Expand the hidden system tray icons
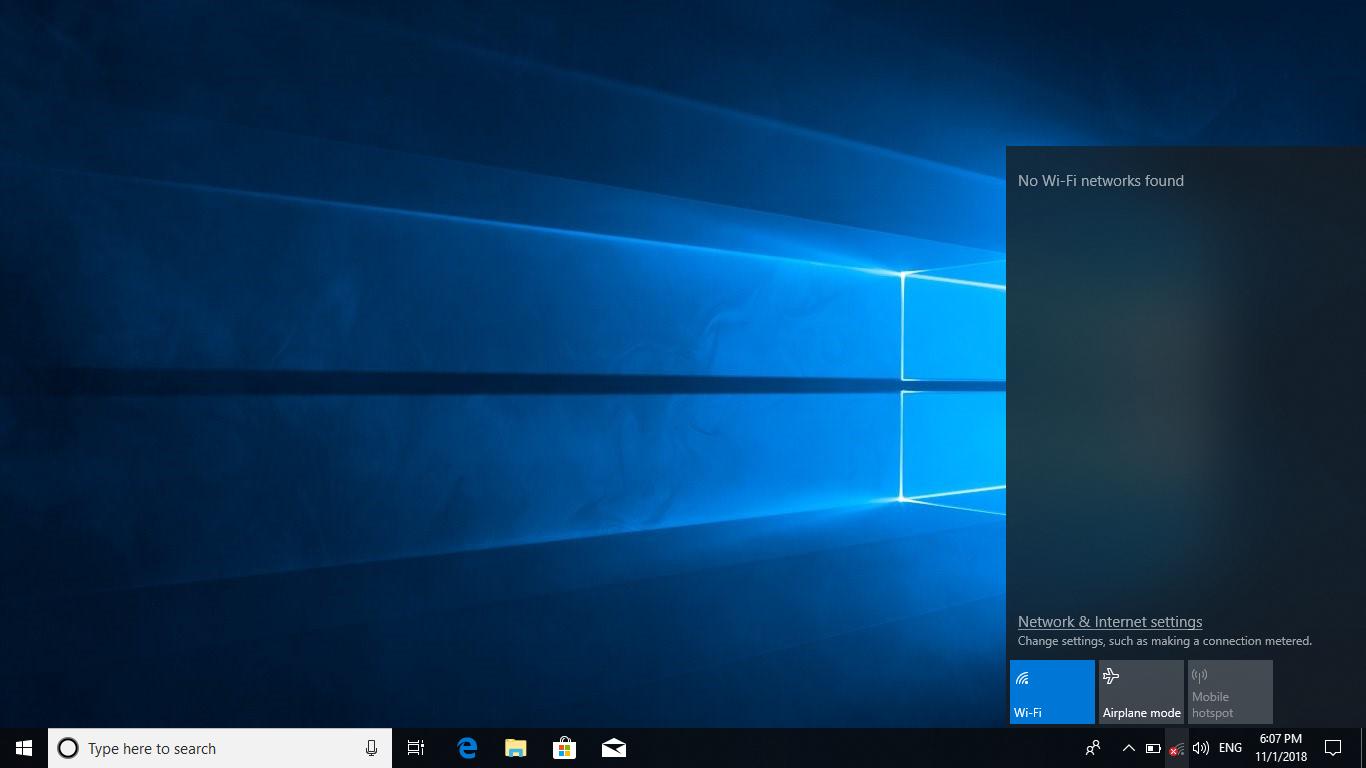 tap(1128, 748)
